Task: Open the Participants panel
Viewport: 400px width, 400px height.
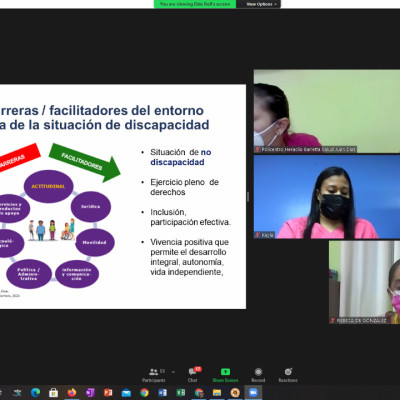Action: point(153,375)
